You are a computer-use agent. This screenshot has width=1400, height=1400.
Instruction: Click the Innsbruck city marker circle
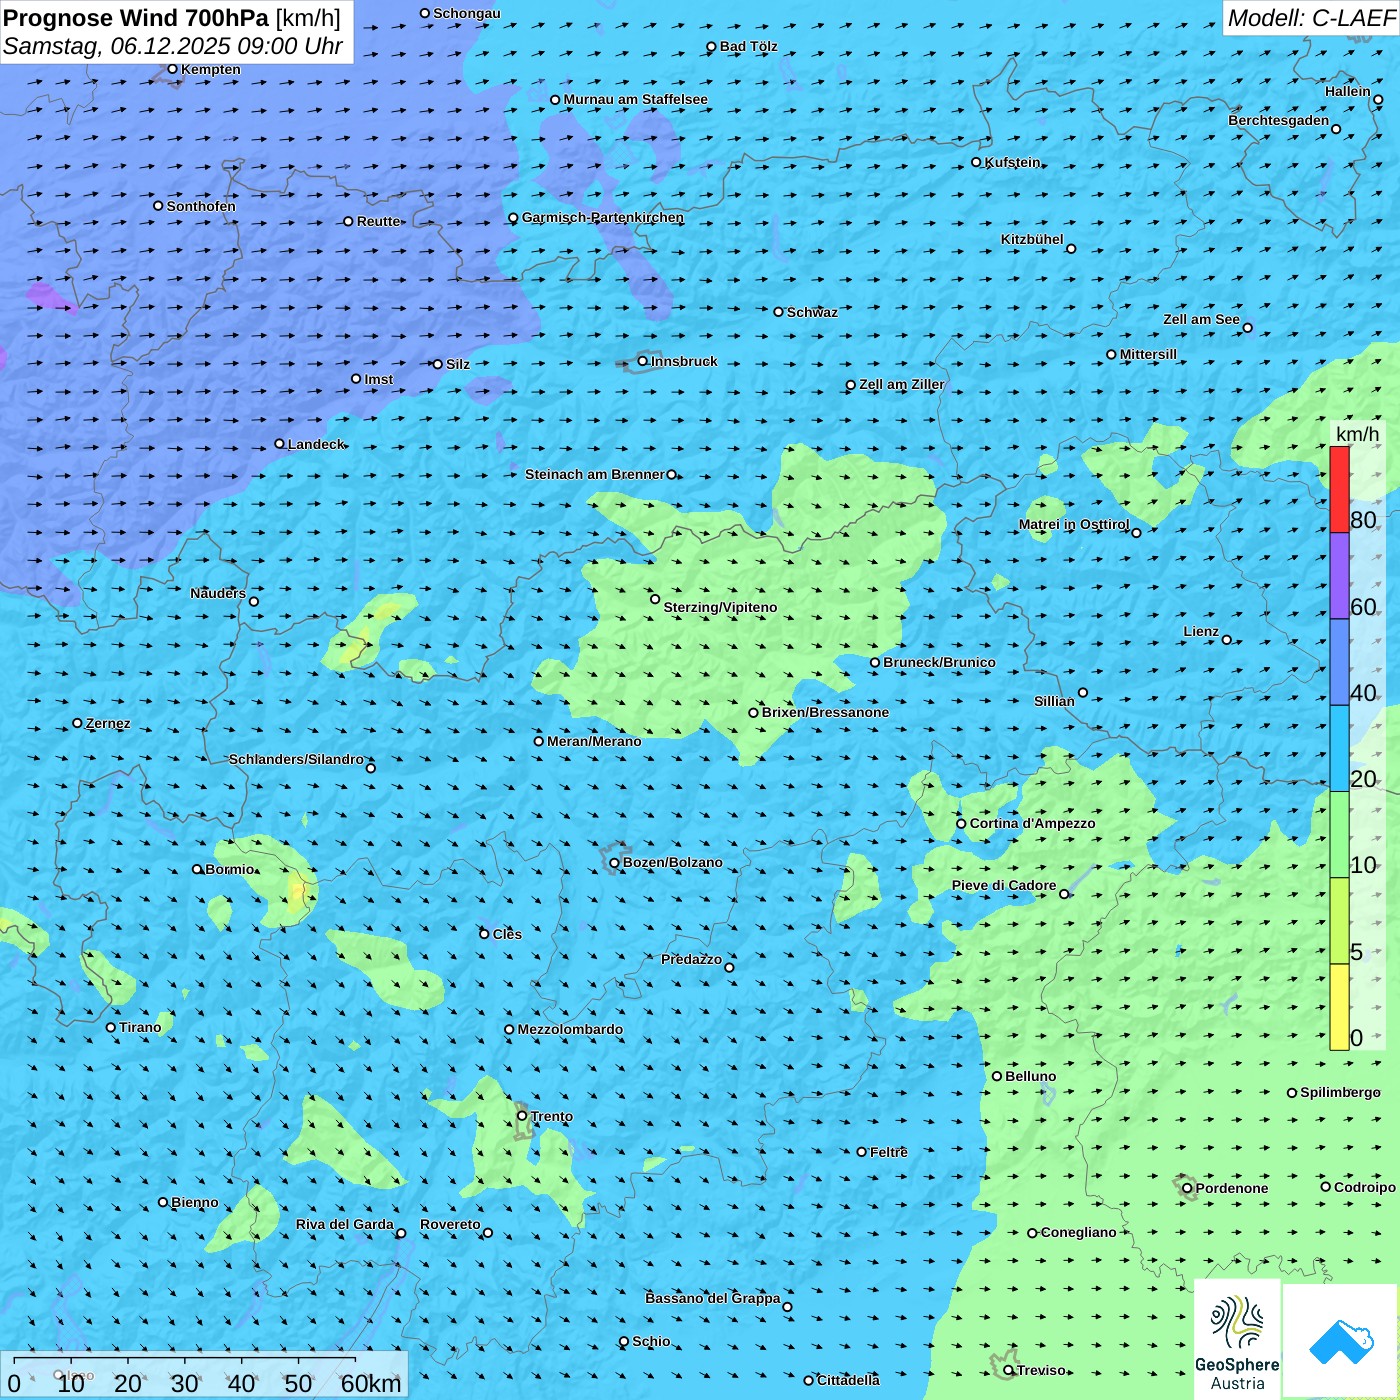click(x=643, y=361)
